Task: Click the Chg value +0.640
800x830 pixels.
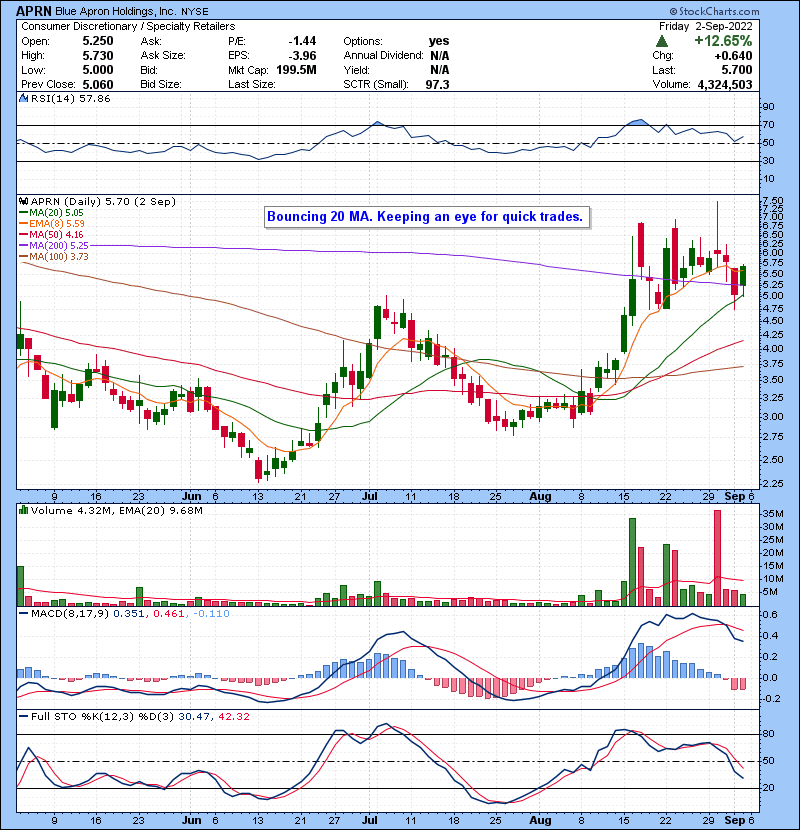Action: (x=733, y=56)
